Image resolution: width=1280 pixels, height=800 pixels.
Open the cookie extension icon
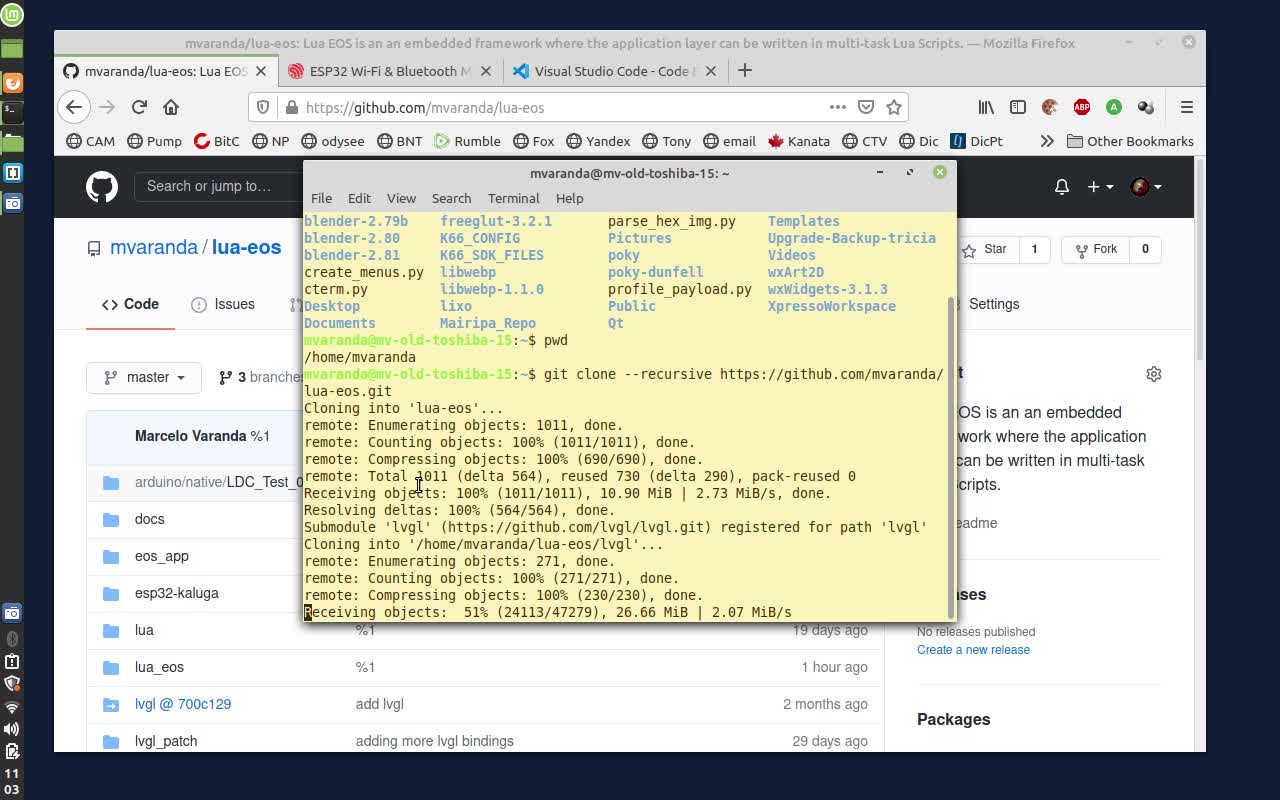[1050, 107]
